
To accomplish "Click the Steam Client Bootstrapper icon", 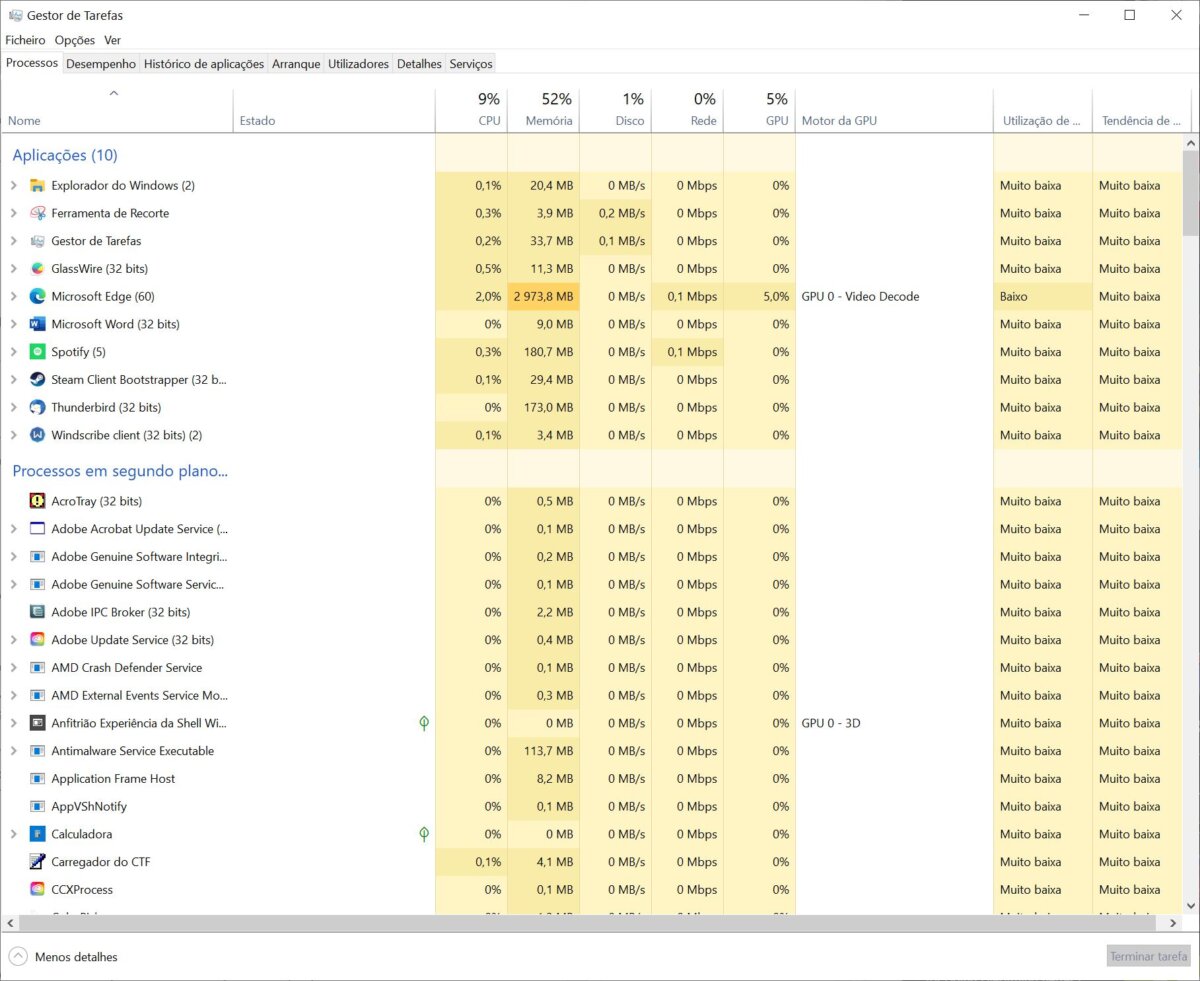I will (37, 380).
